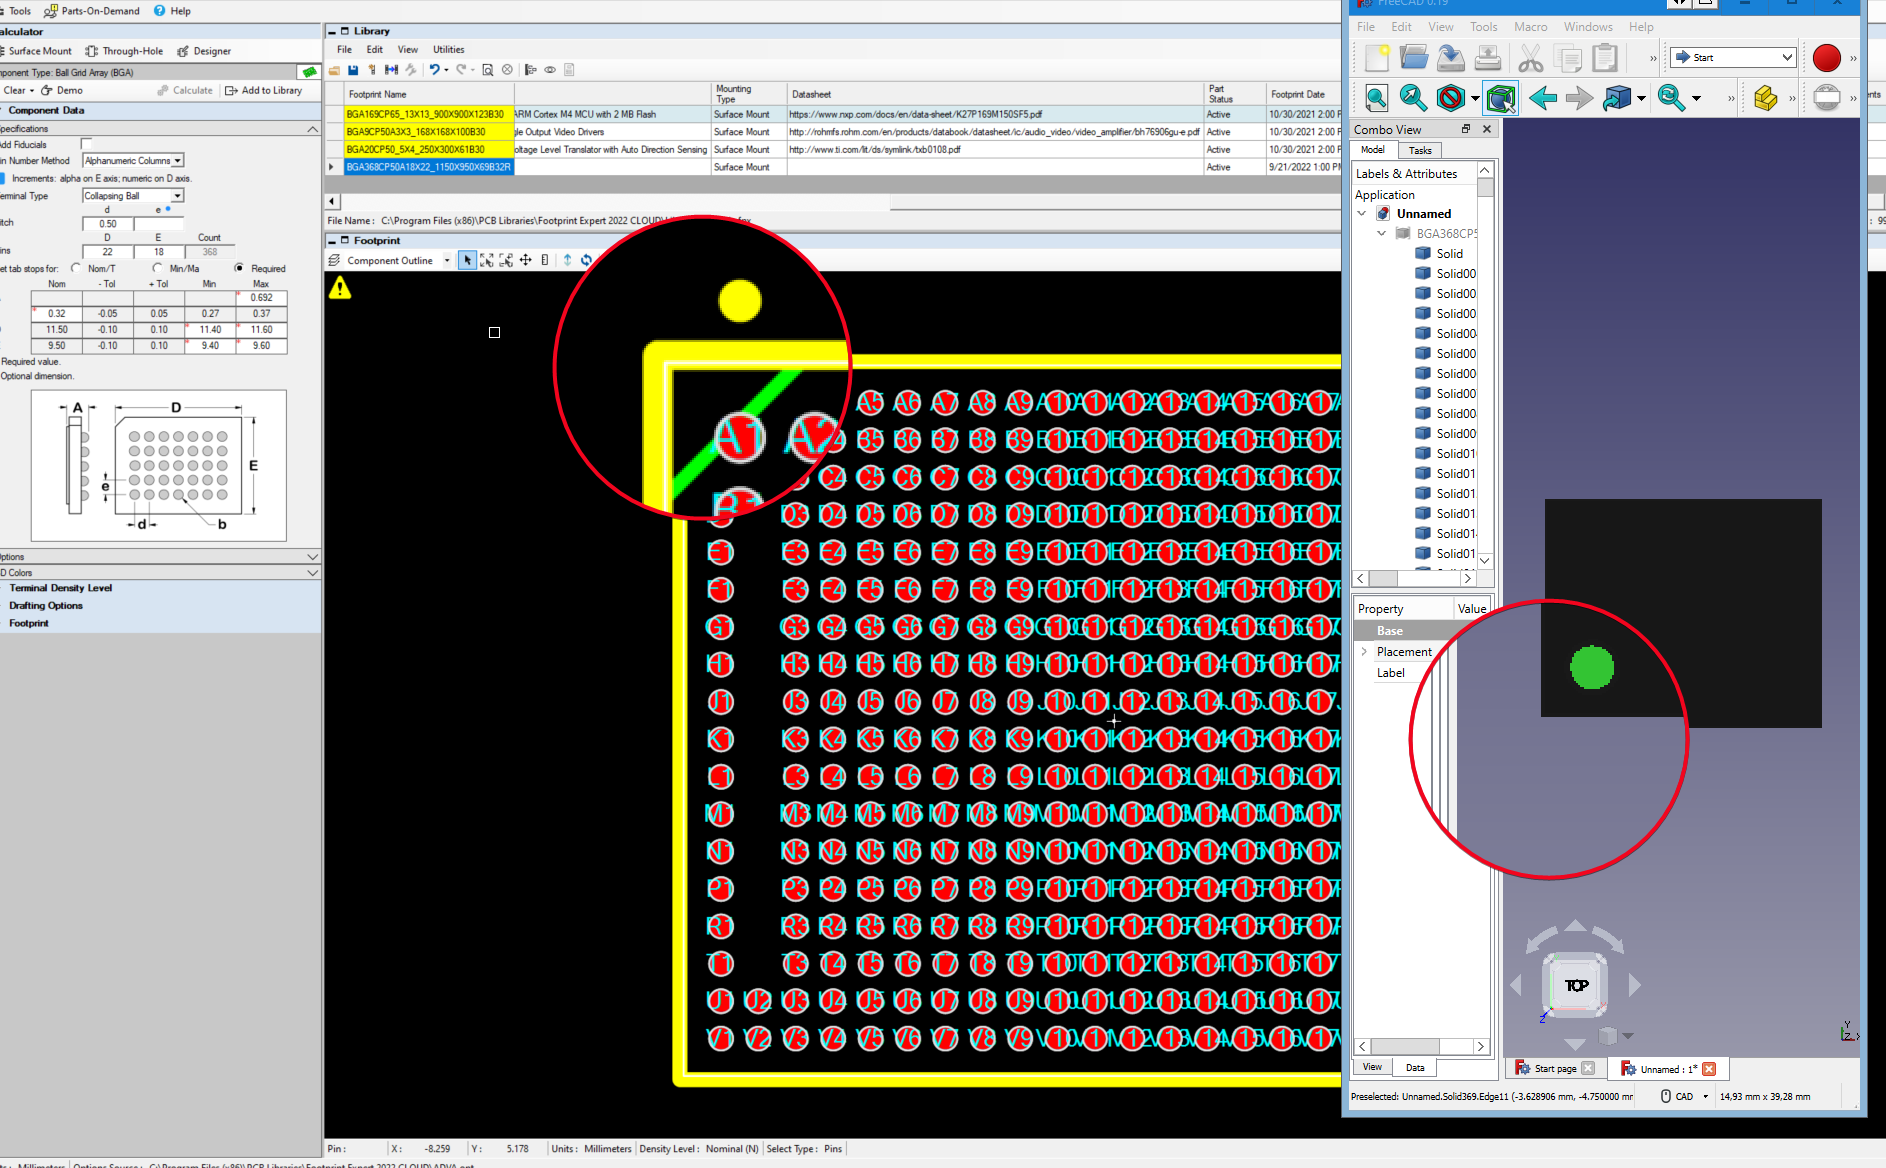Click the green component type board icon
This screenshot has width=1886, height=1168.
point(309,72)
